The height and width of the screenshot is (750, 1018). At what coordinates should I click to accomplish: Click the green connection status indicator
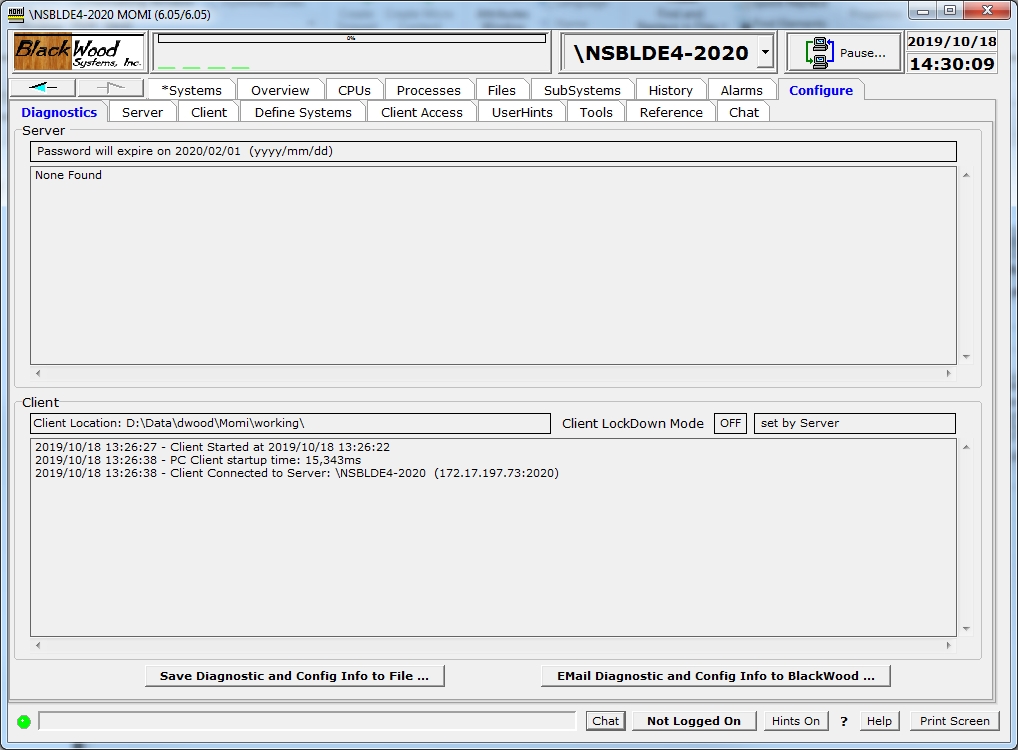click(x=24, y=721)
